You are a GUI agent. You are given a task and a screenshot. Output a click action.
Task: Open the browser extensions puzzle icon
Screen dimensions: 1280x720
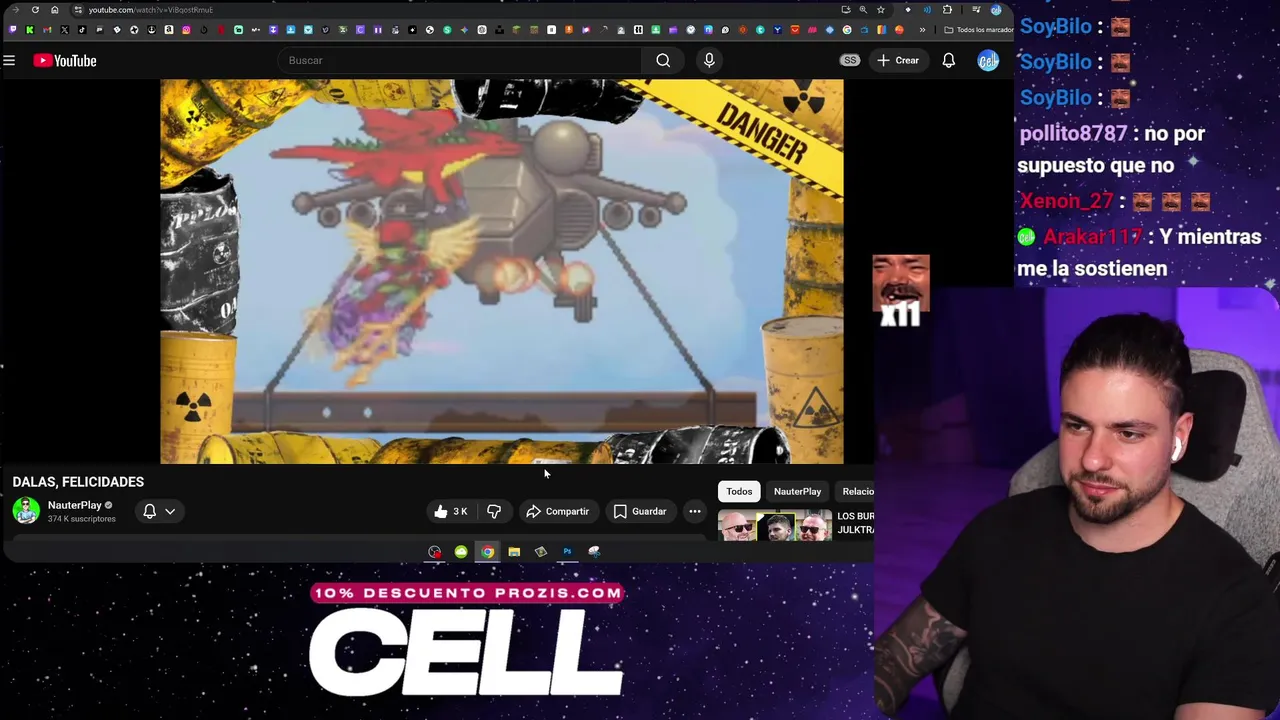[x=947, y=10]
